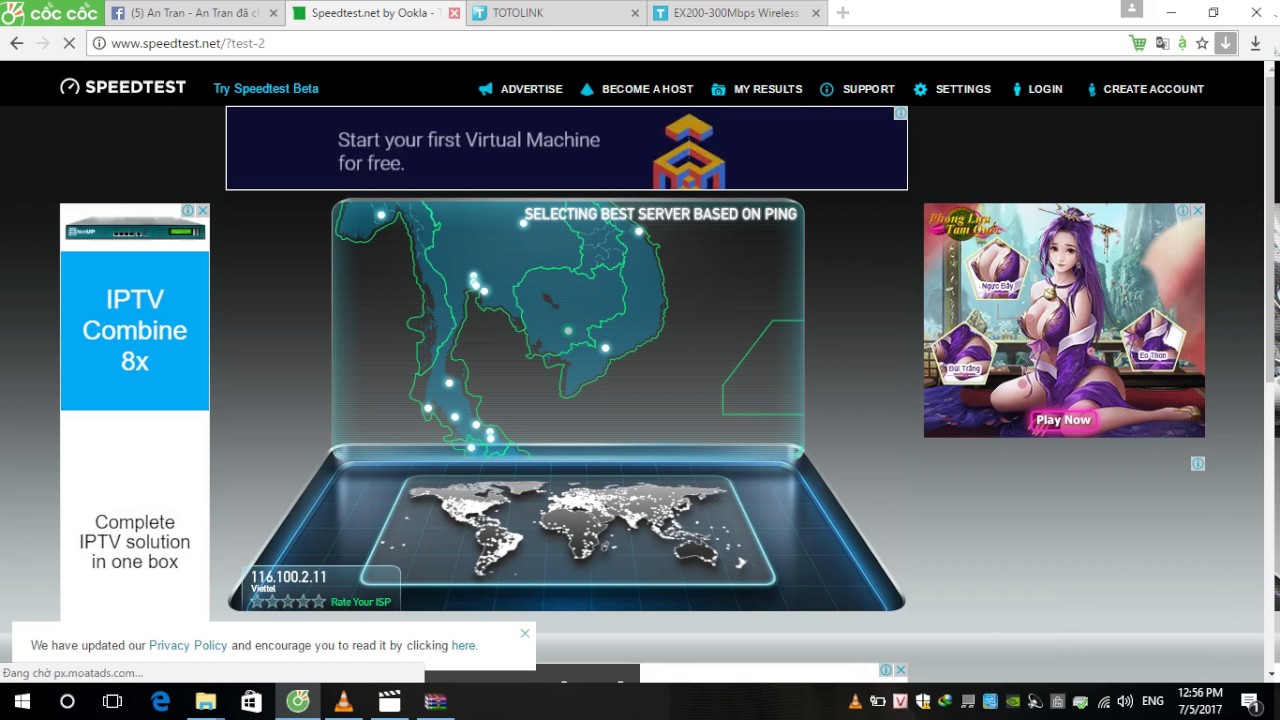Close the game ad with X icon
This screenshot has width=1280, height=720.
coord(1198,210)
